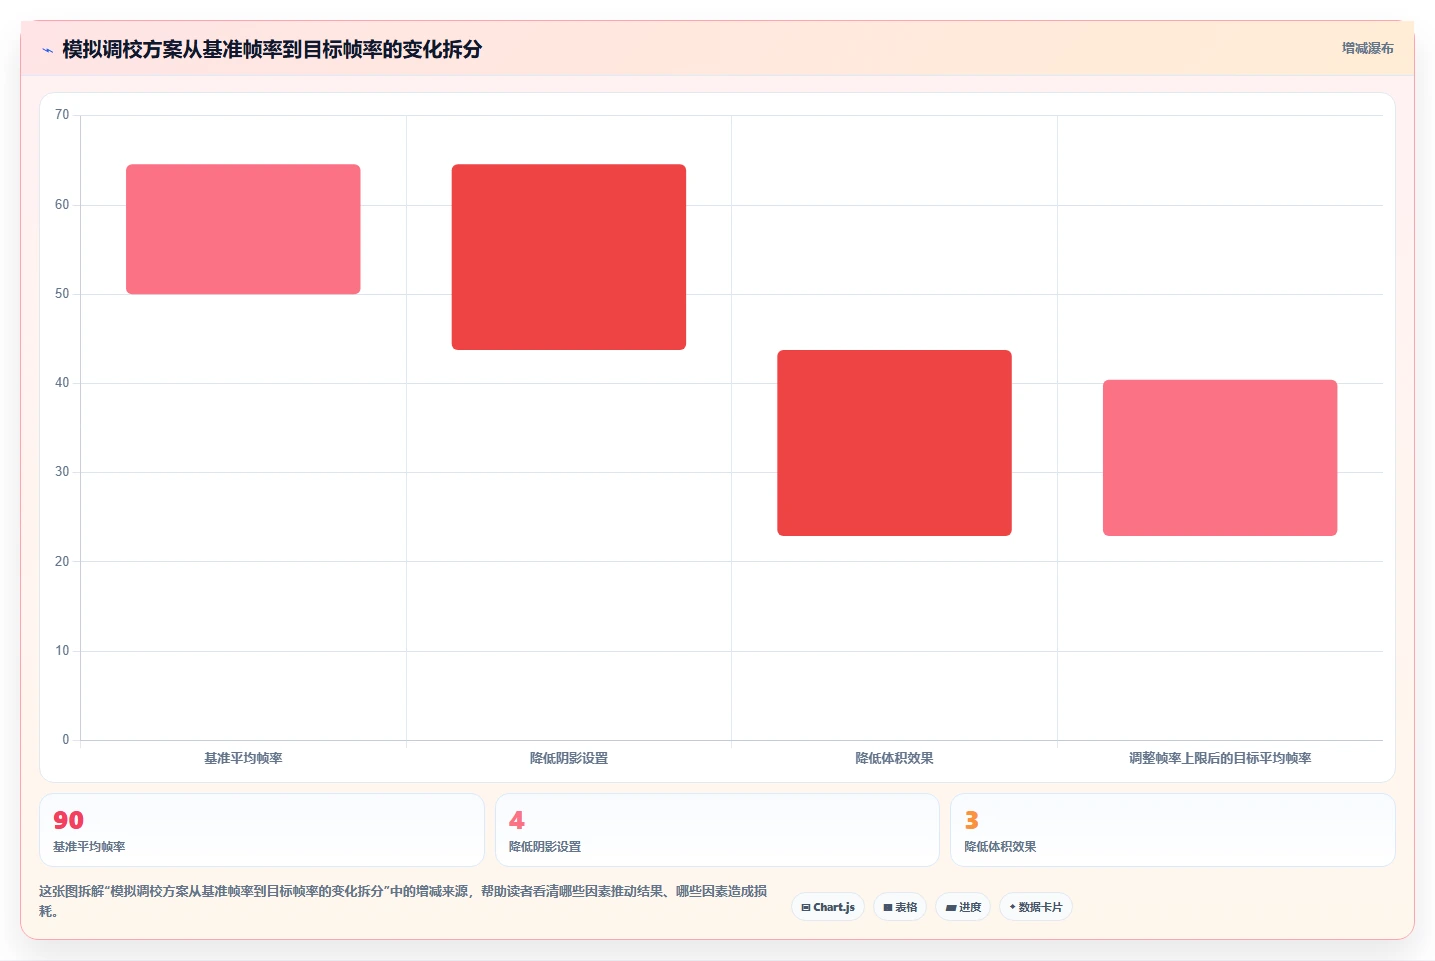
Task: Click the x-axis label 调整帧率上限后的目标平均帧率
Action: pos(1220,758)
